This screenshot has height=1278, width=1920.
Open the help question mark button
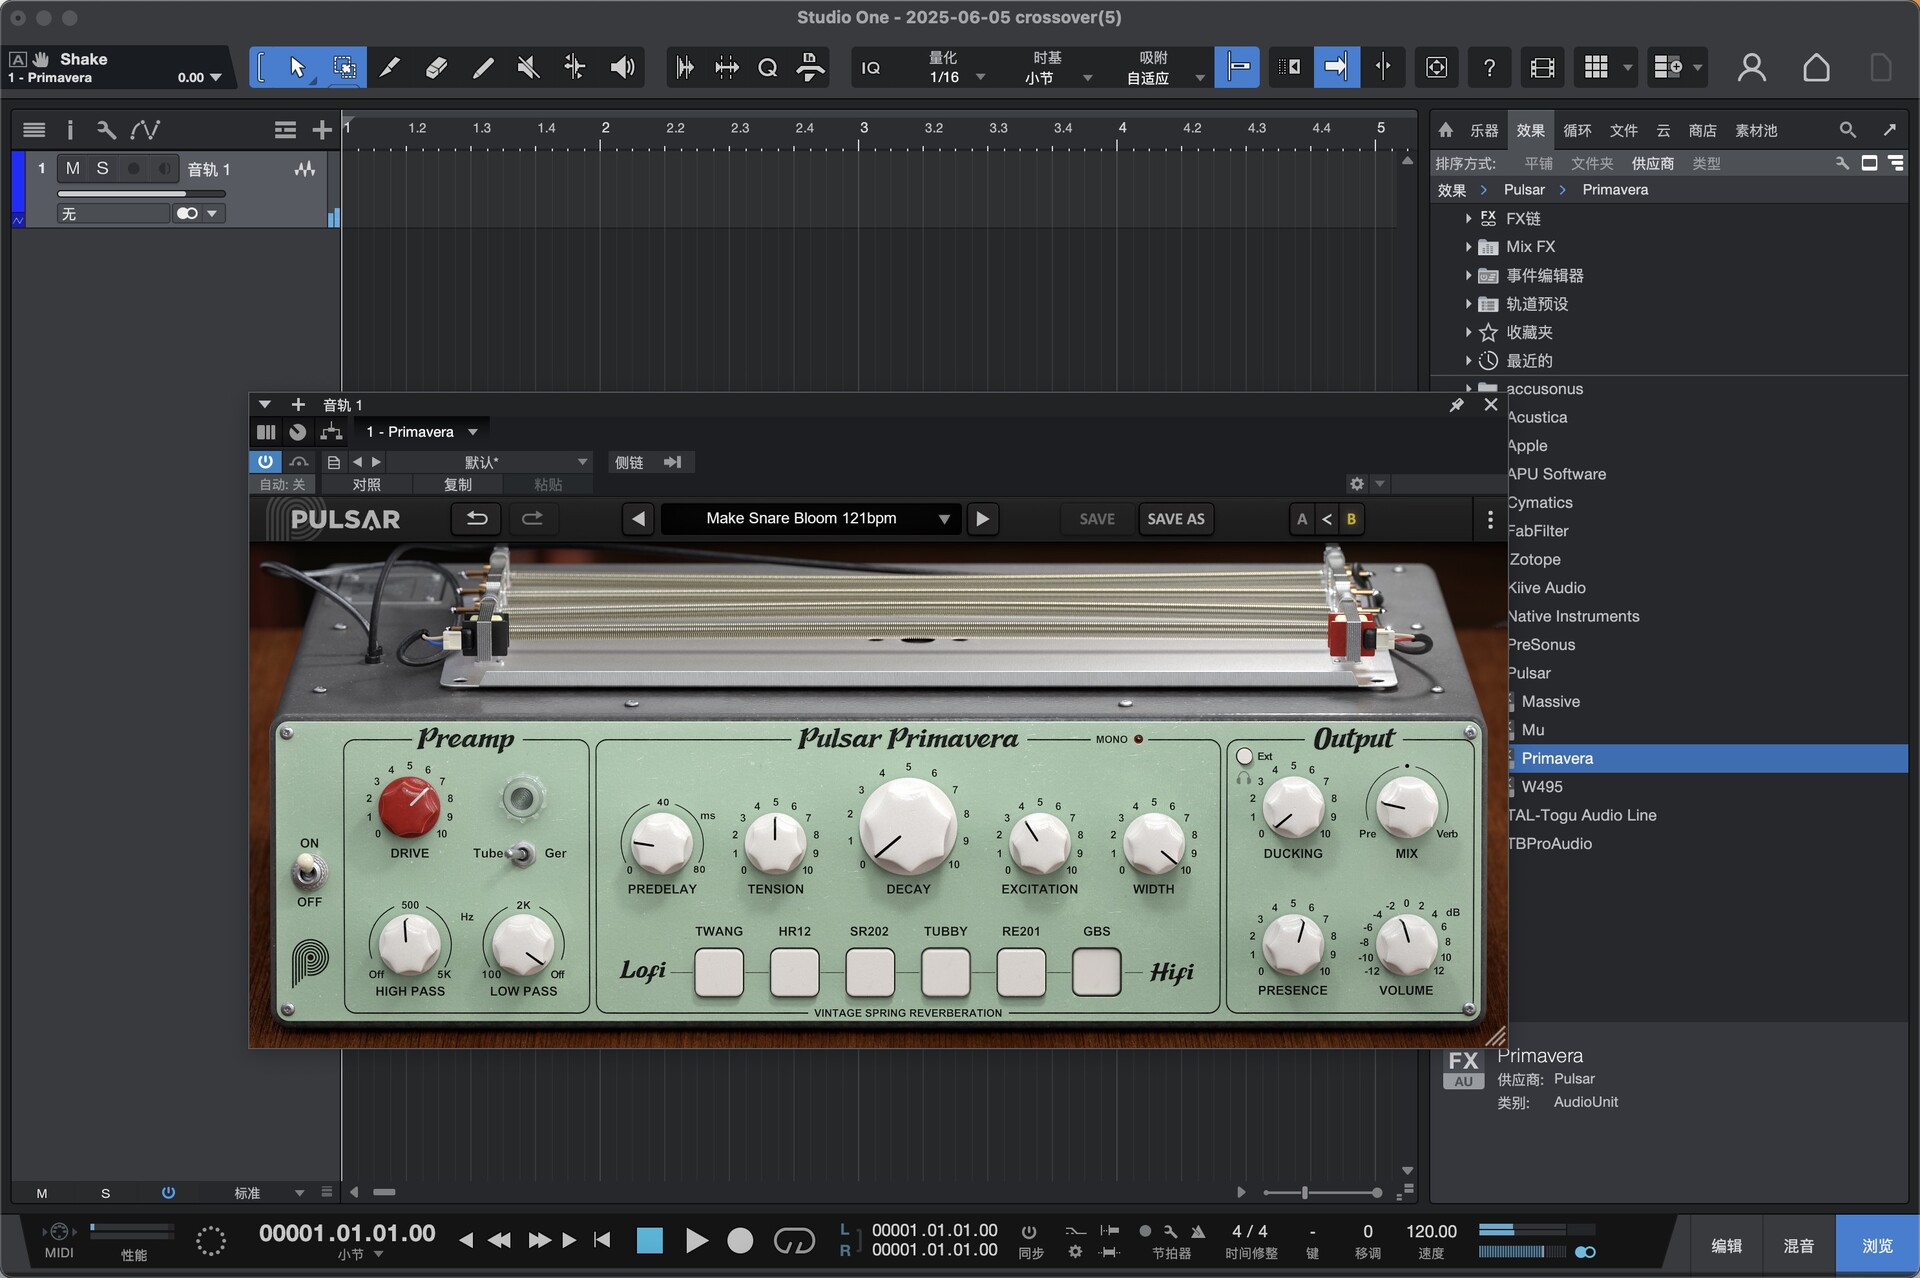coord(1489,67)
